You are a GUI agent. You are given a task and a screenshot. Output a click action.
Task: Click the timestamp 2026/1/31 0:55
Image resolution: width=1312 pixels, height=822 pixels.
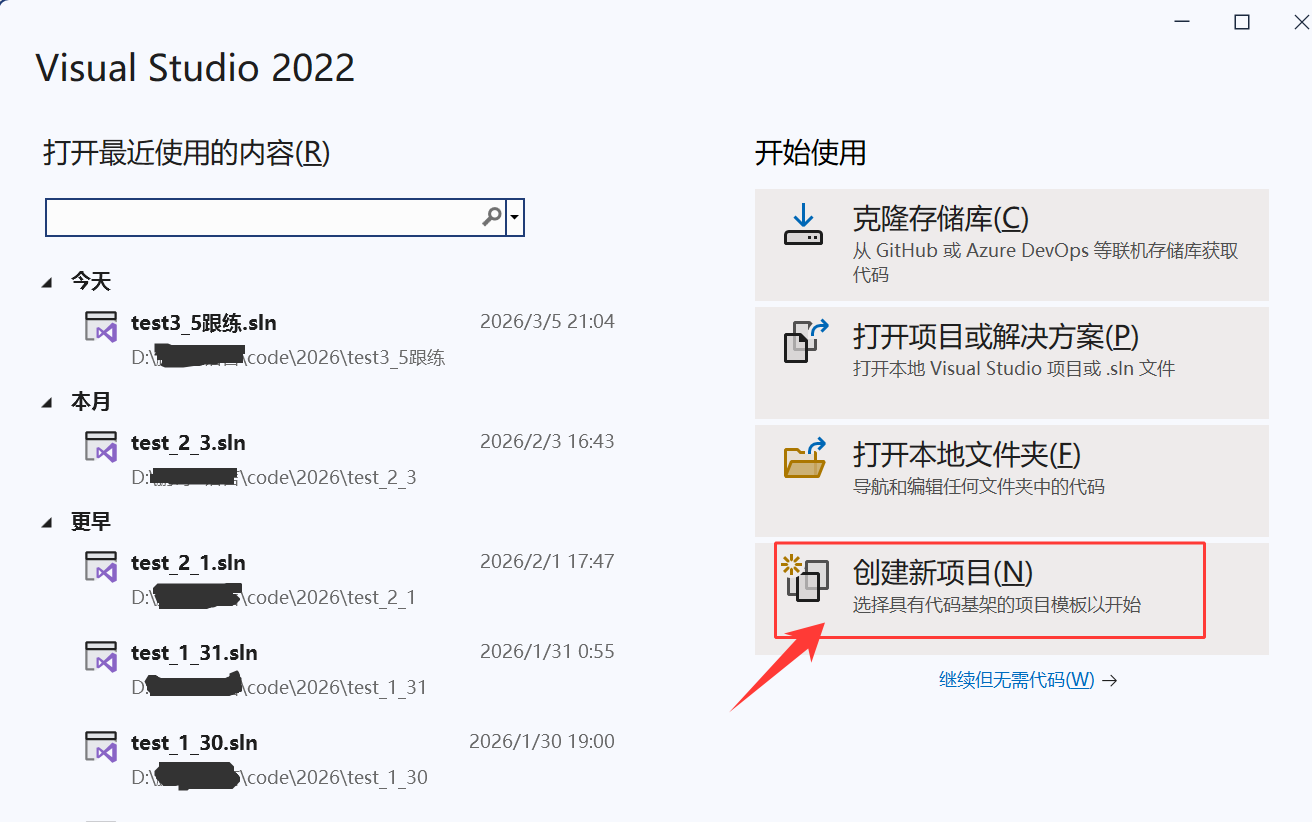(x=547, y=652)
